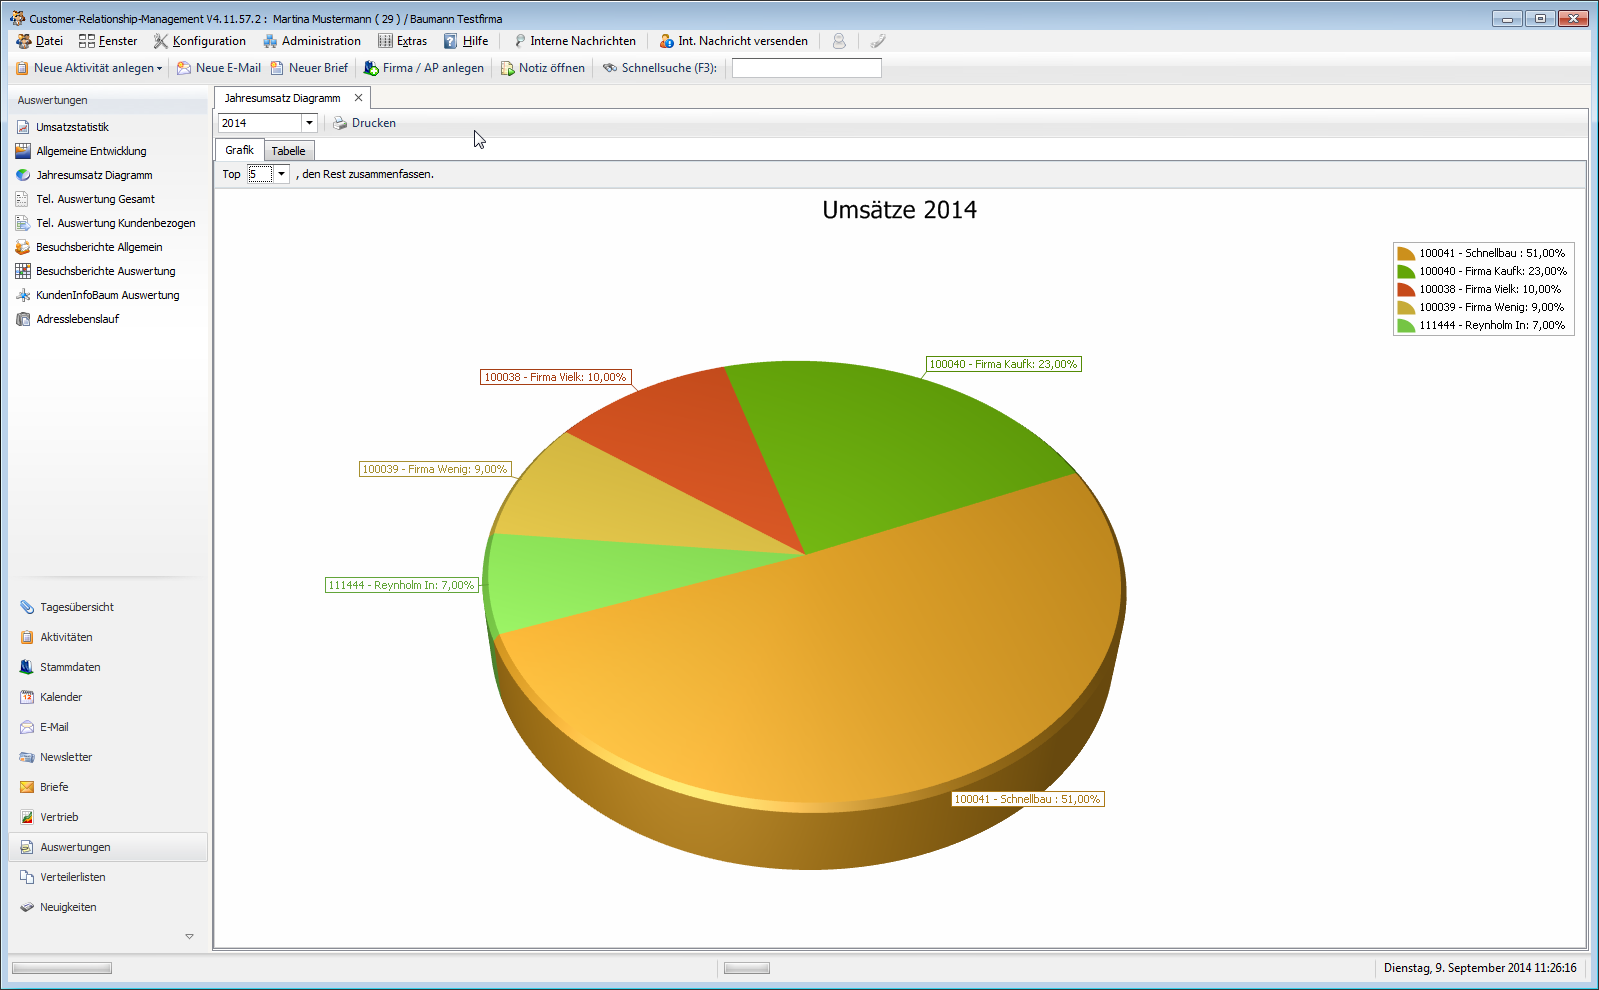This screenshot has width=1599, height=990.
Task: Click the Neuigkeiten icon
Action: click(x=27, y=907)
